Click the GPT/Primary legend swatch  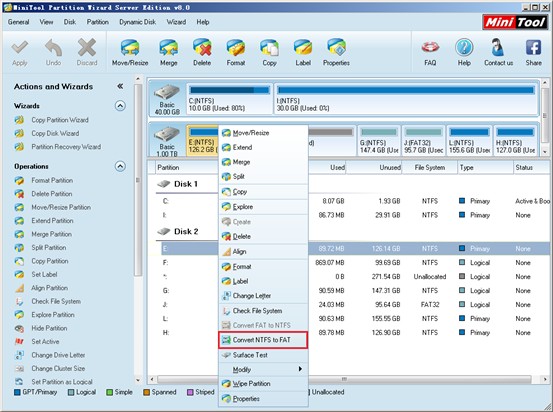17,392
